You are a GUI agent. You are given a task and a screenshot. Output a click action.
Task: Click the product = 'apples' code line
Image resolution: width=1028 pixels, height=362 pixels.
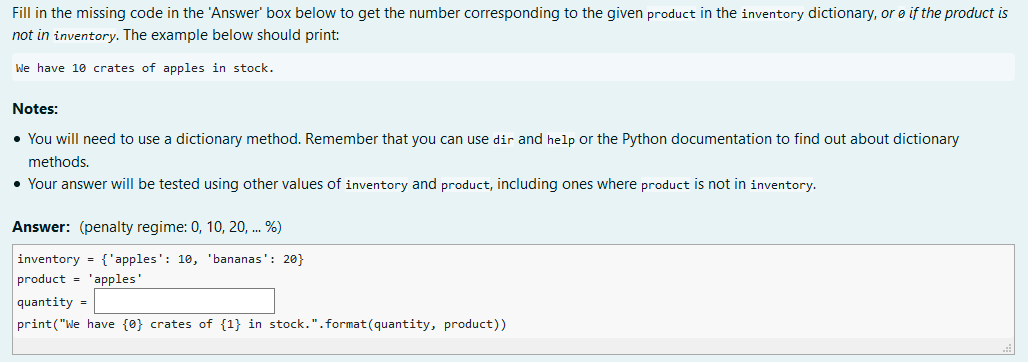(x=80, y=279)
